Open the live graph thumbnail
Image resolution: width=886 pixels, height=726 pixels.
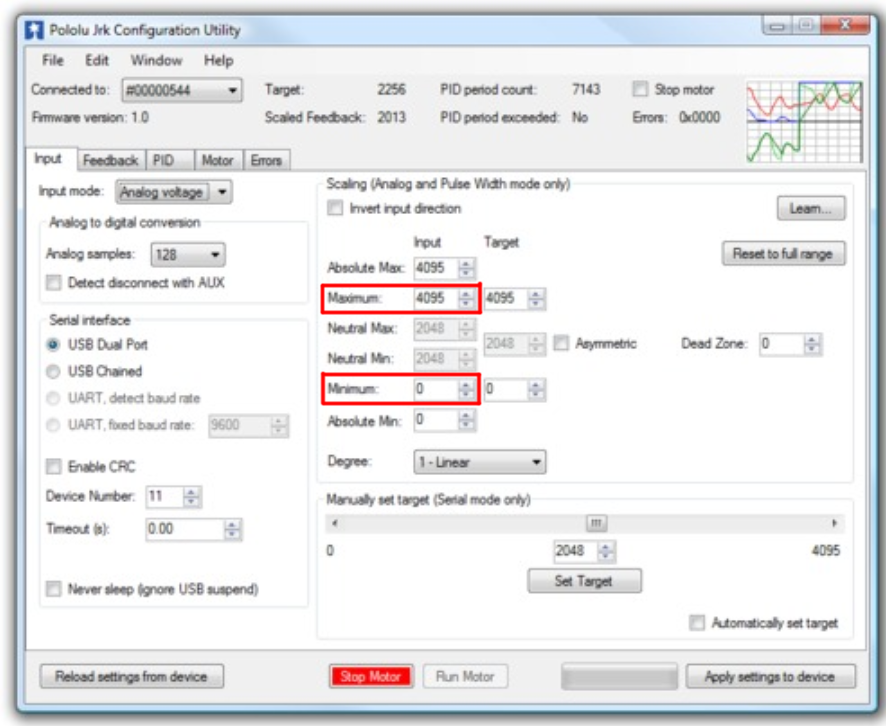[804, 122]
